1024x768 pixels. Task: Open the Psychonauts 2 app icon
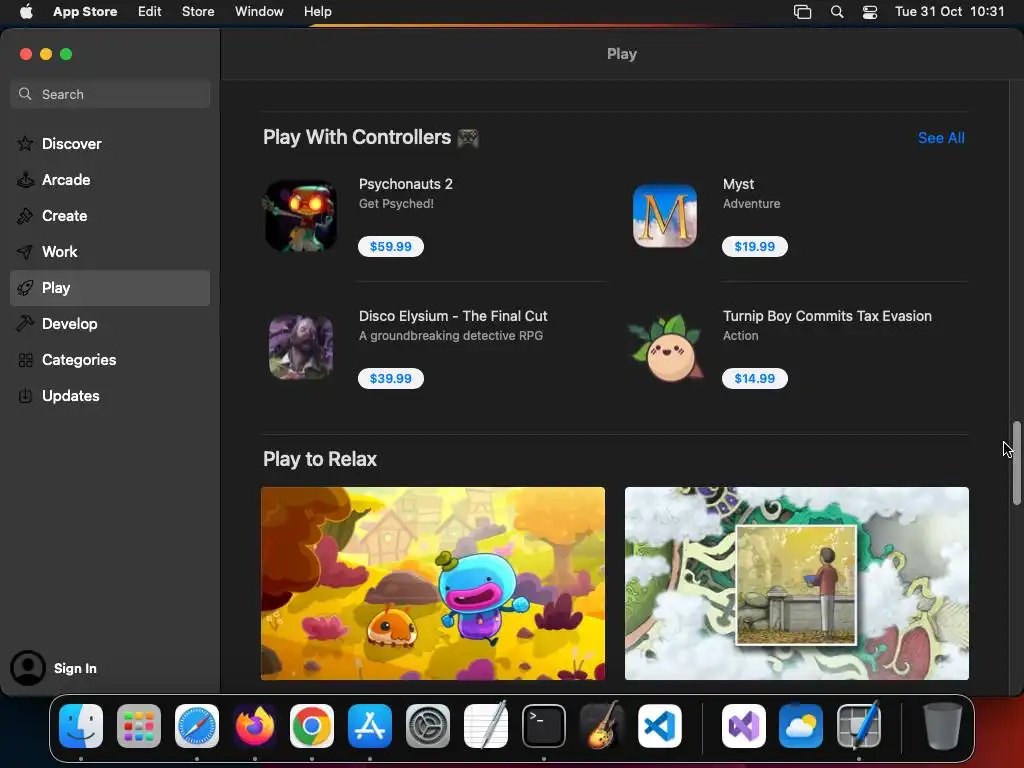point(301,216)
